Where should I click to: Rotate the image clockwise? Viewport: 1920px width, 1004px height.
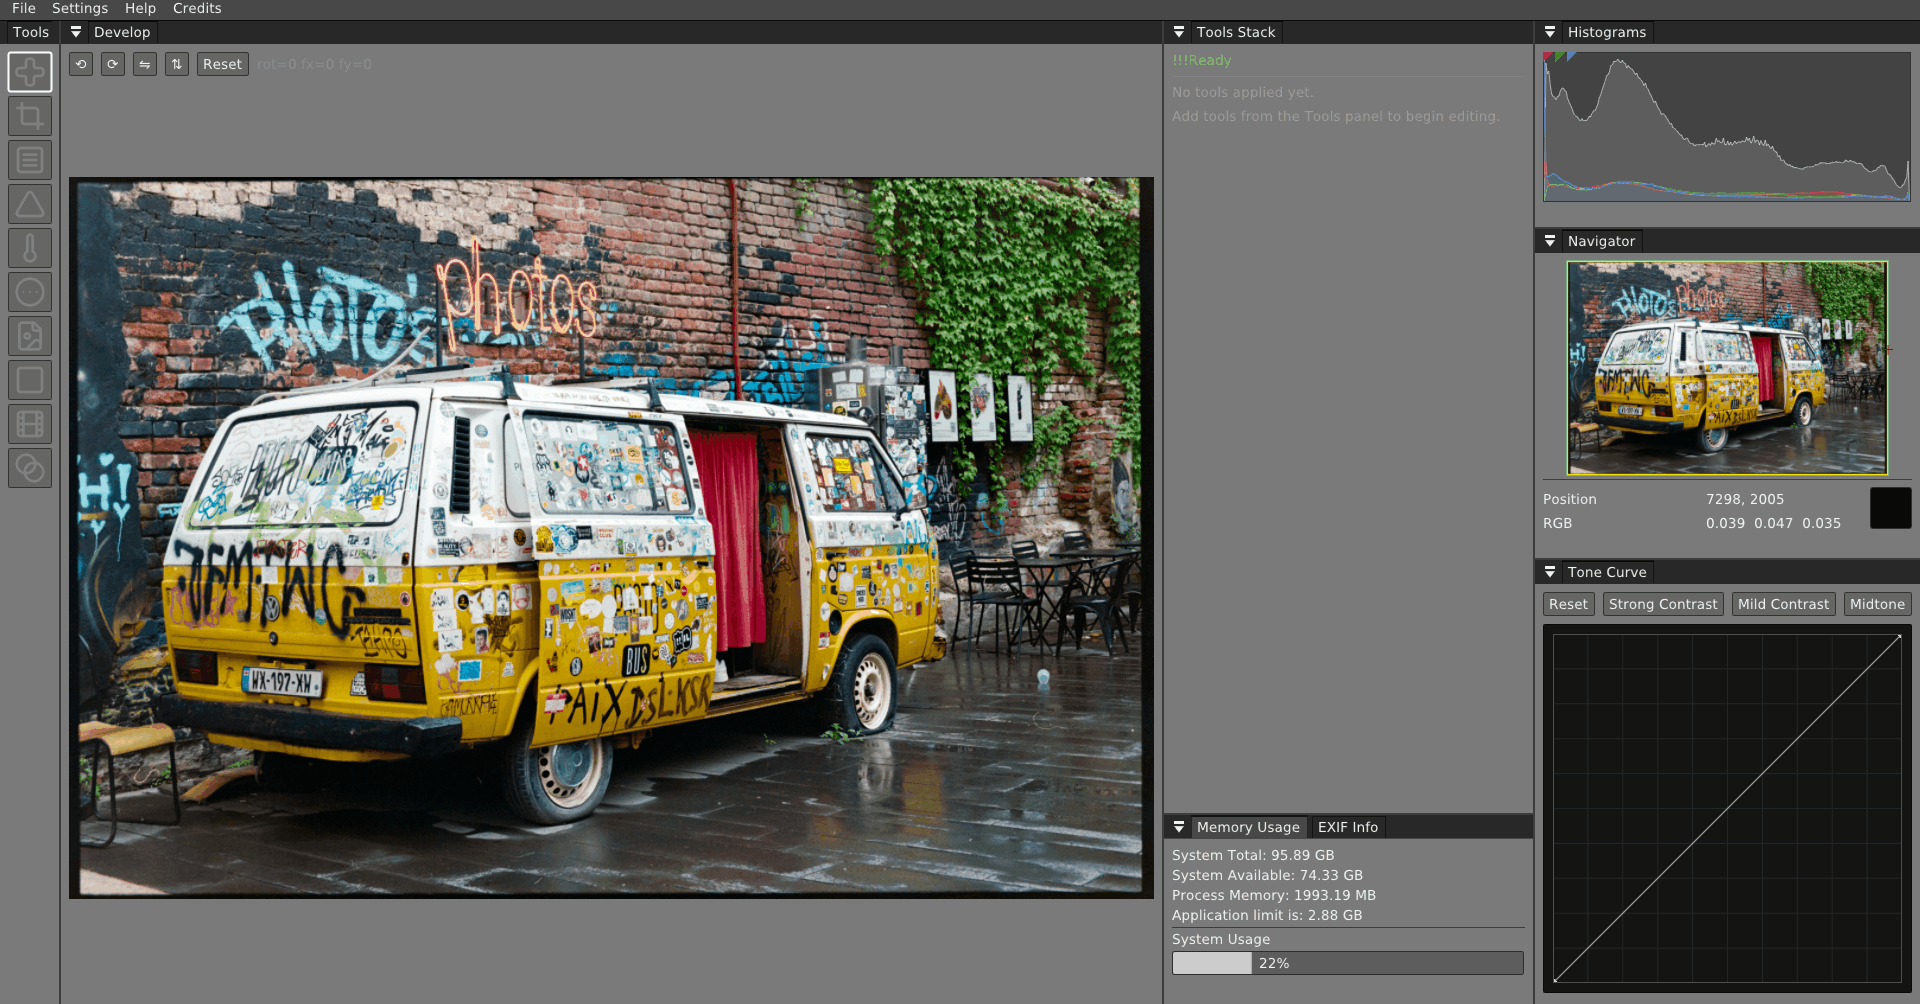pos(113,63)
